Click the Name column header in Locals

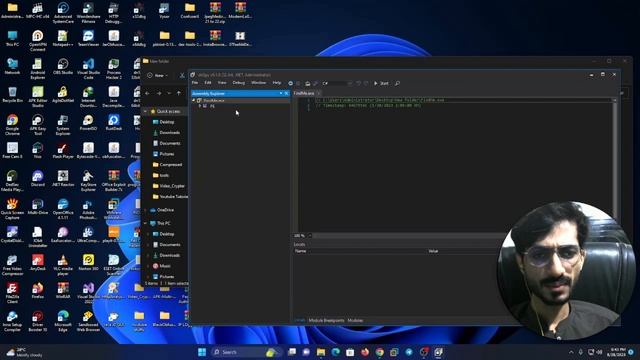300,251
